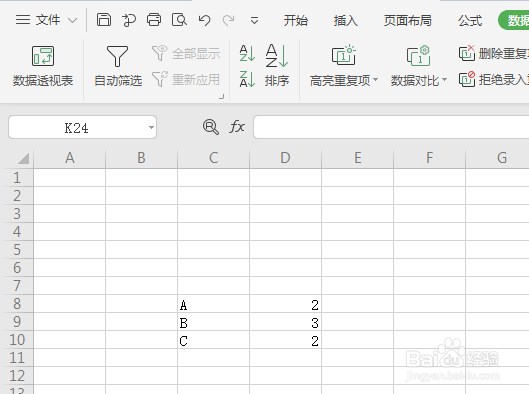Select column A header
The width and height of the screenshot is (529, 394).
click(69, 158)
